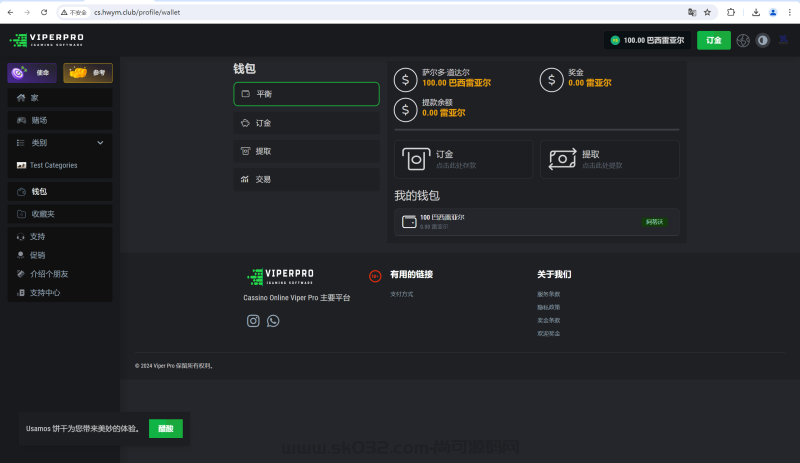Accept cookies with the green banner button

pyautogui.click(x=166, y=428)
